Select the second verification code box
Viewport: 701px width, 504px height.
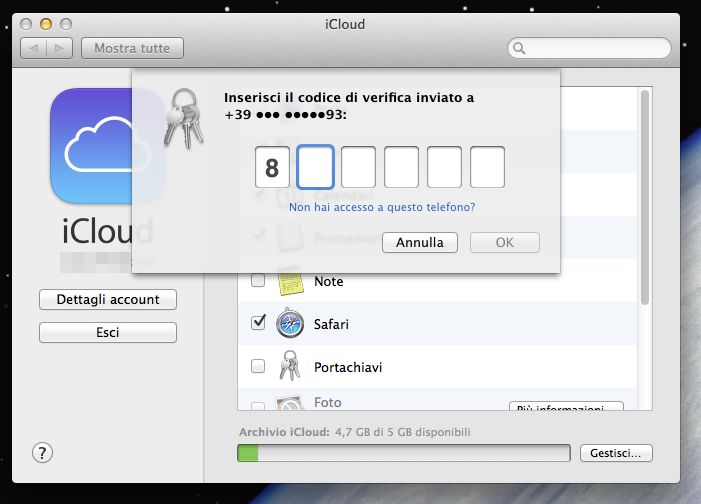[x=315, y=167]
